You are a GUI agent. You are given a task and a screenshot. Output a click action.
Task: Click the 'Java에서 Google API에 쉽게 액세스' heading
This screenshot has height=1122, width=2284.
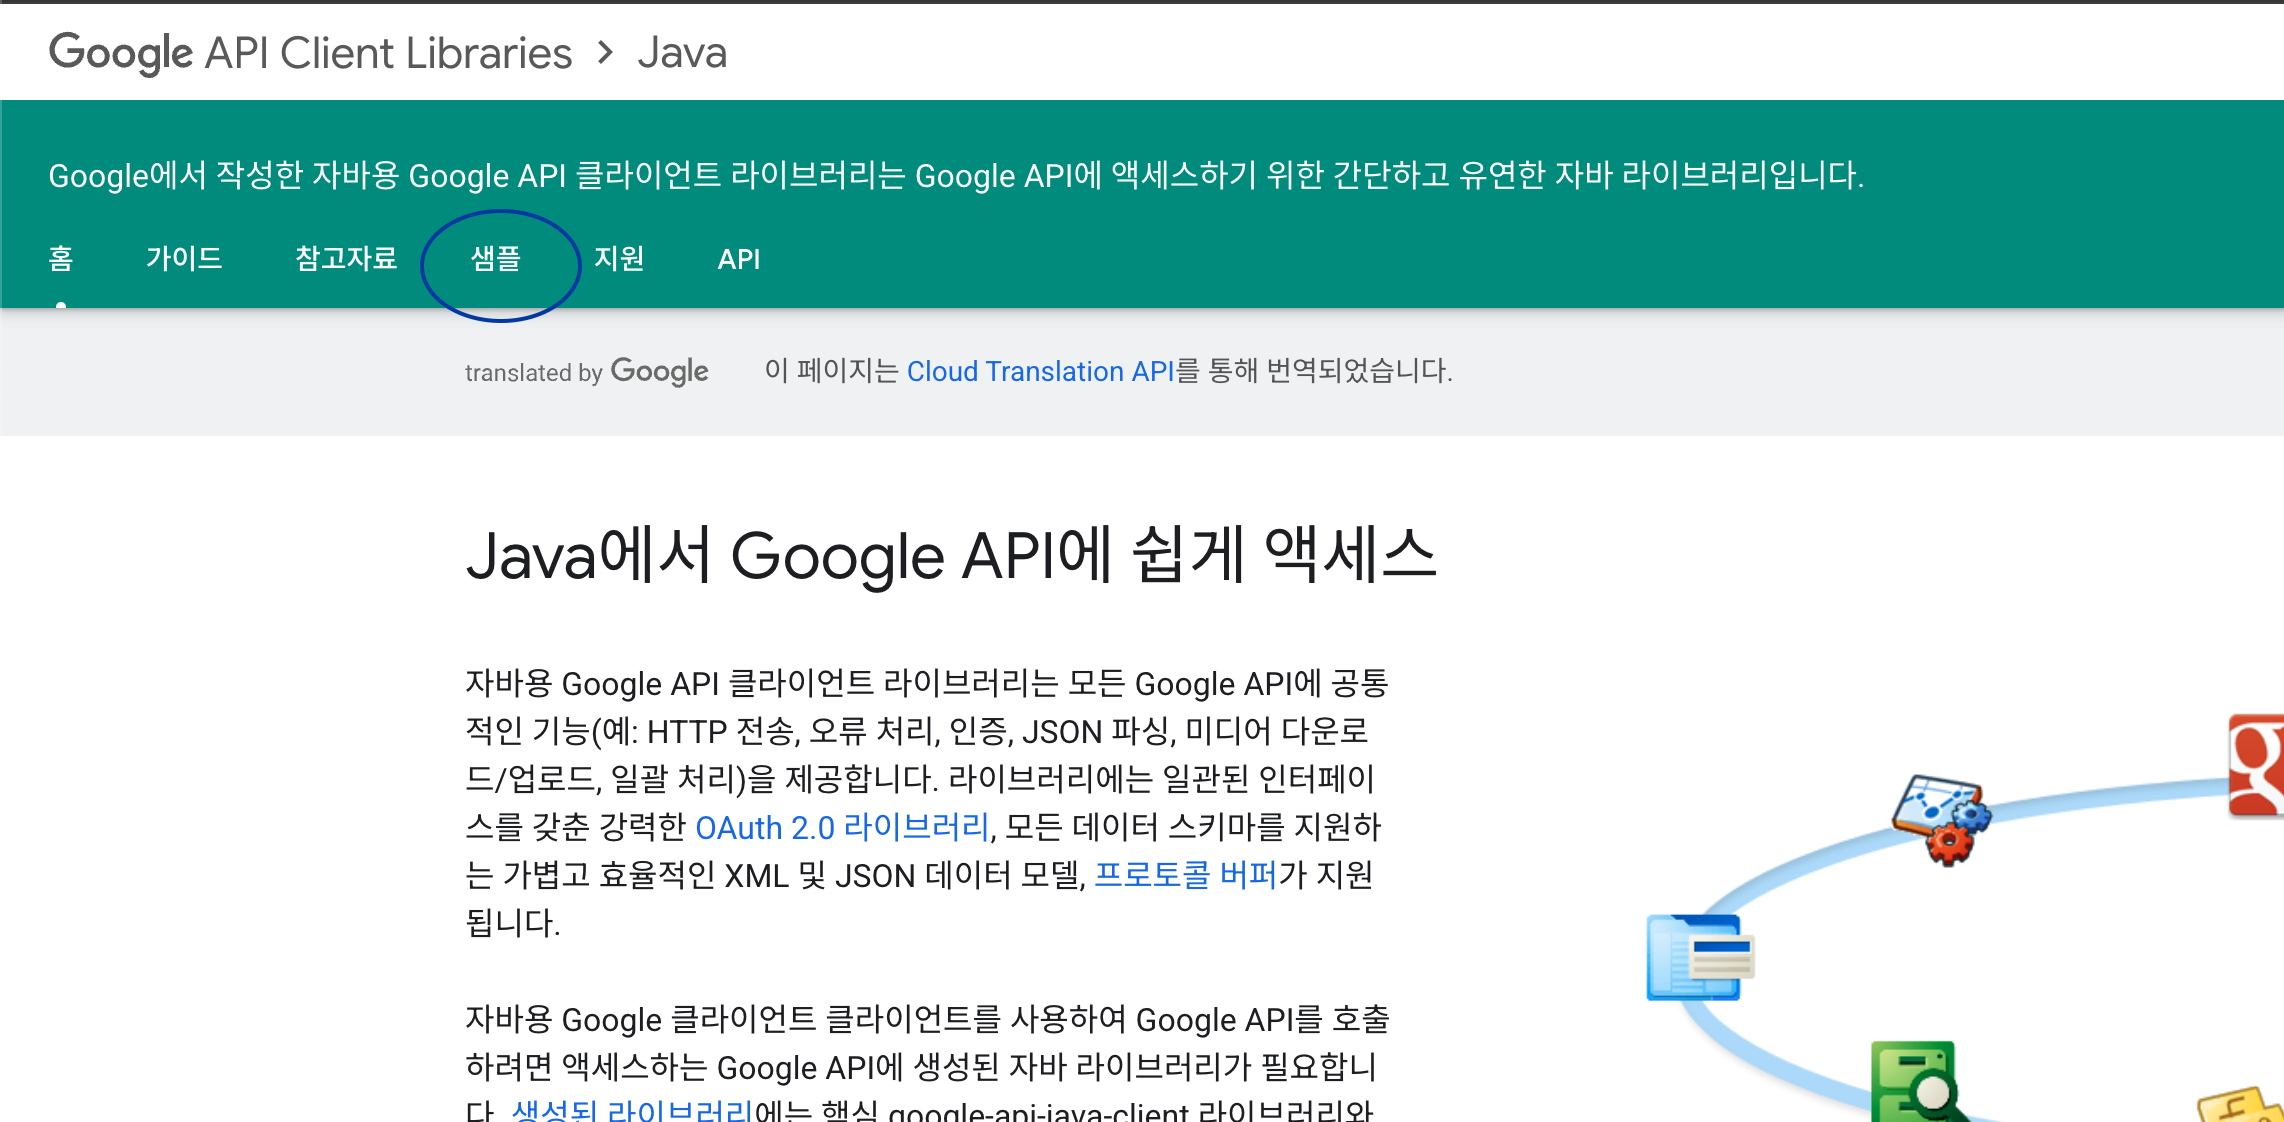pos(950,555)
